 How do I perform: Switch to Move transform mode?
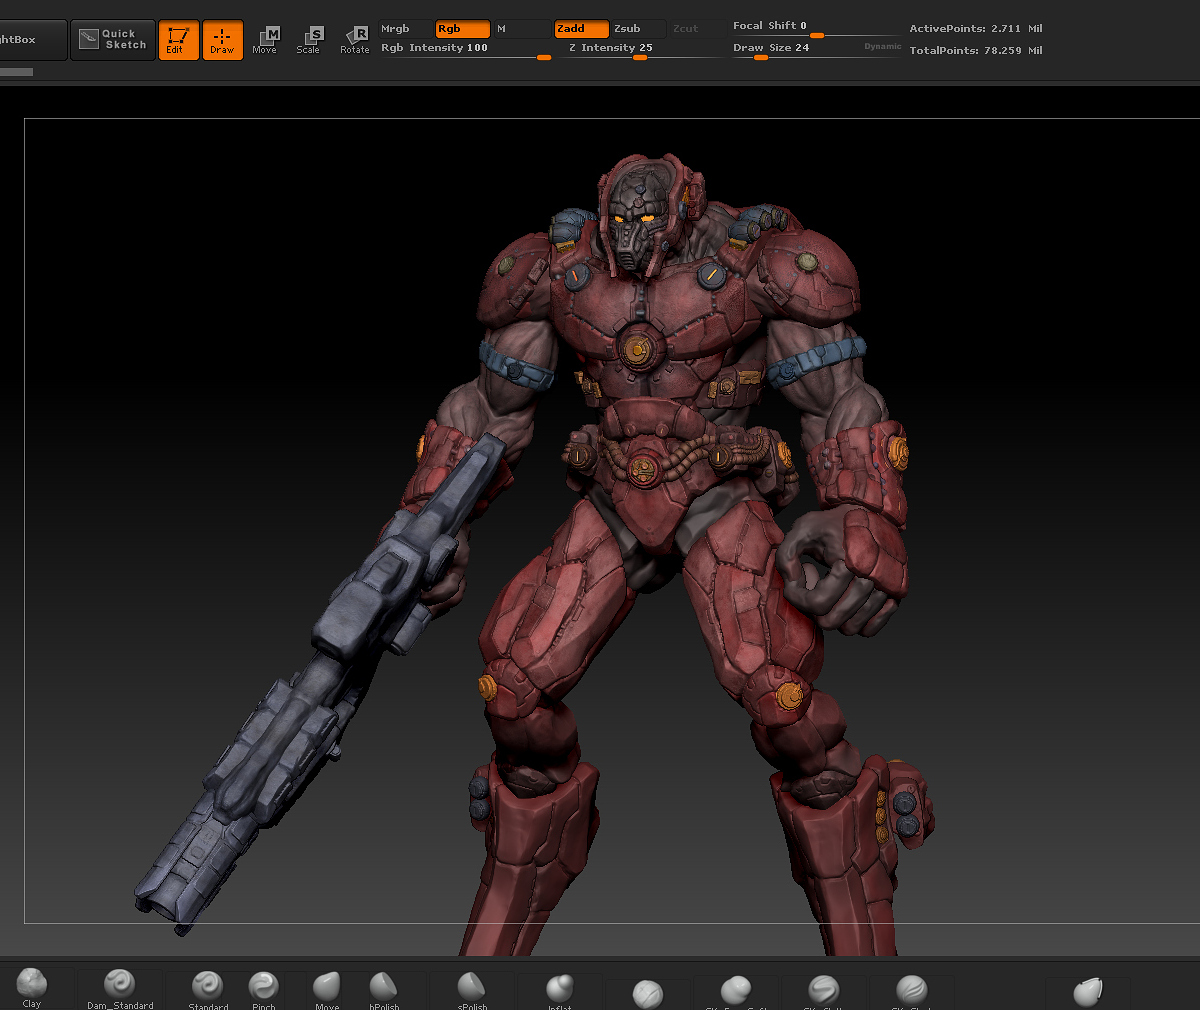[x=265, y=40]
